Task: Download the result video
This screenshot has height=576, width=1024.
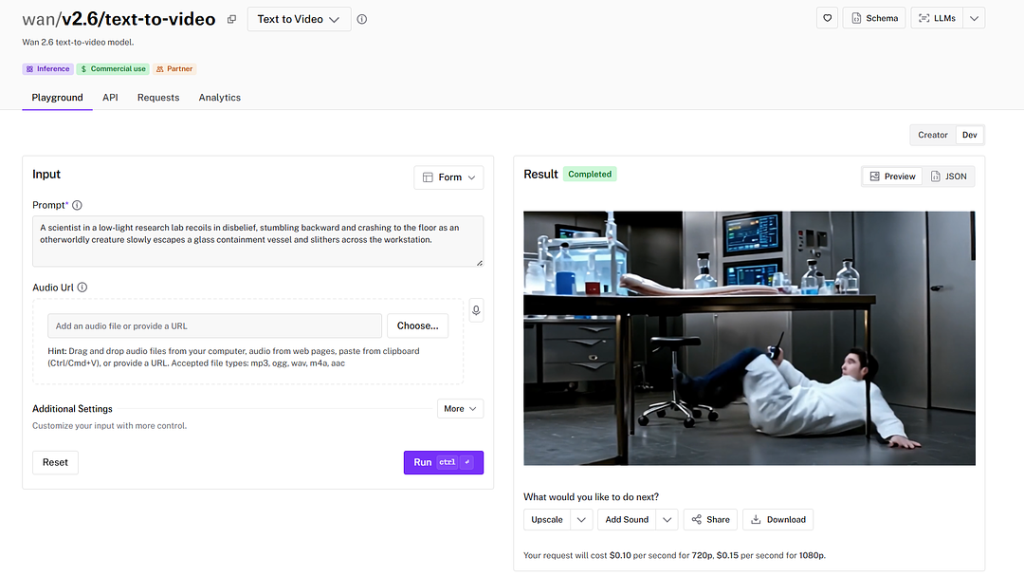Action: (778, 520)
